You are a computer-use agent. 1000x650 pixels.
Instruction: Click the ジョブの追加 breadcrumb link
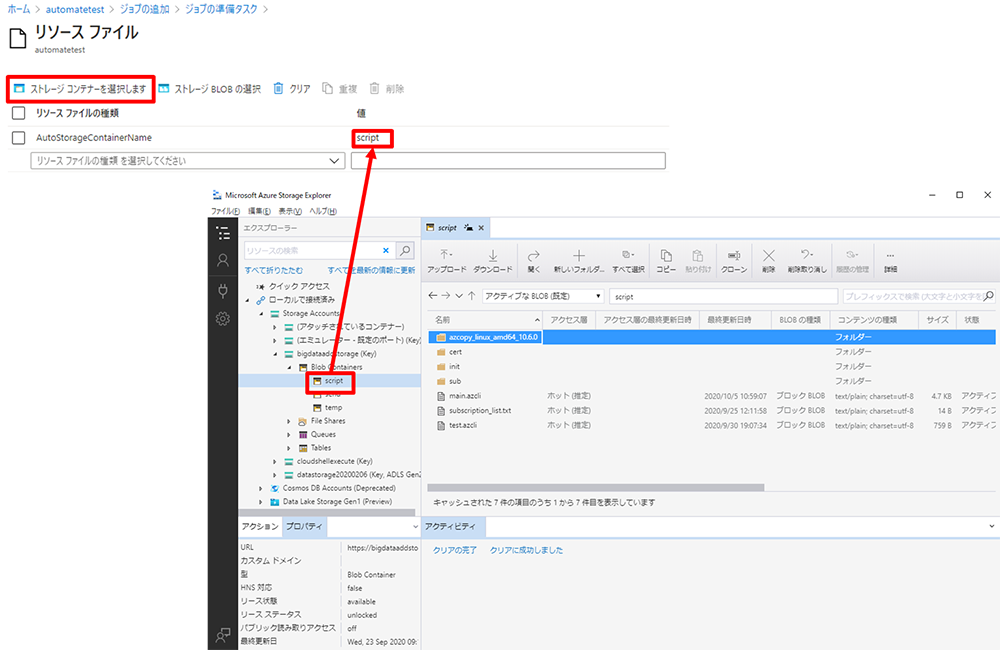145,9
